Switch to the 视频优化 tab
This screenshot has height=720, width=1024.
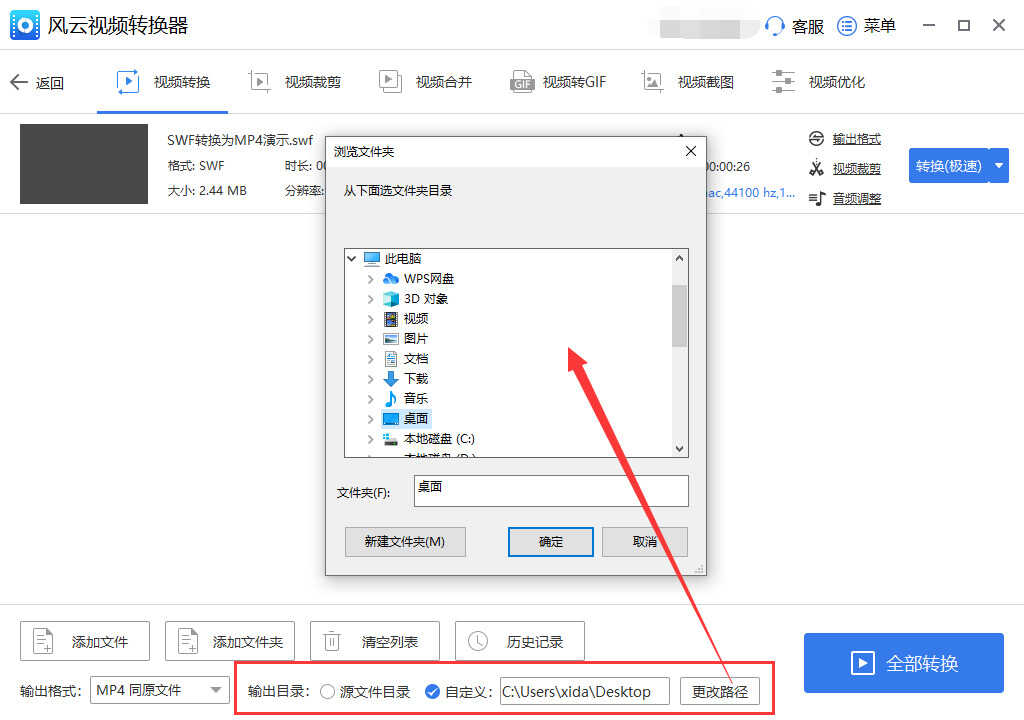[x=818, y=82]
